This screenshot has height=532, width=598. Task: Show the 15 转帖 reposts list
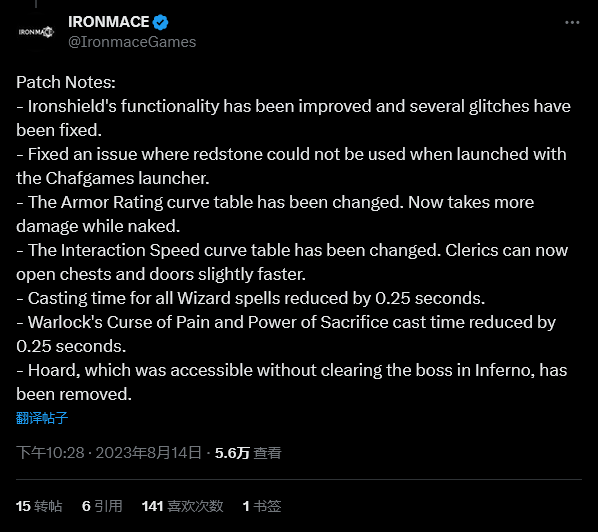[x=39, y=506]
